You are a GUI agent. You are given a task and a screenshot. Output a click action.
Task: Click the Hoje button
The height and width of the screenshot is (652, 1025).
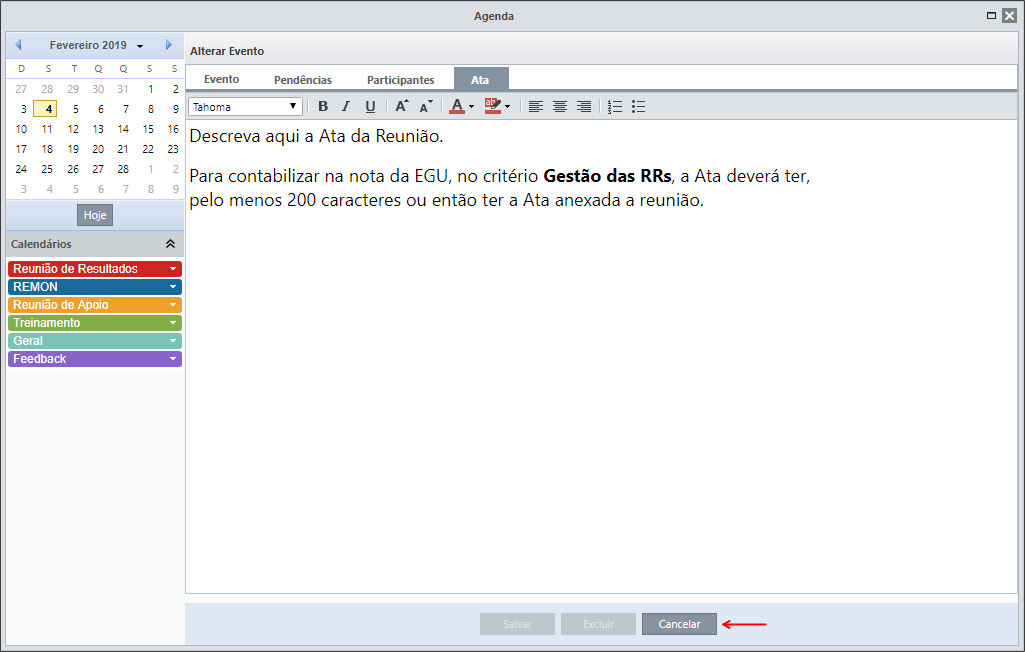[x=95, y=215]
